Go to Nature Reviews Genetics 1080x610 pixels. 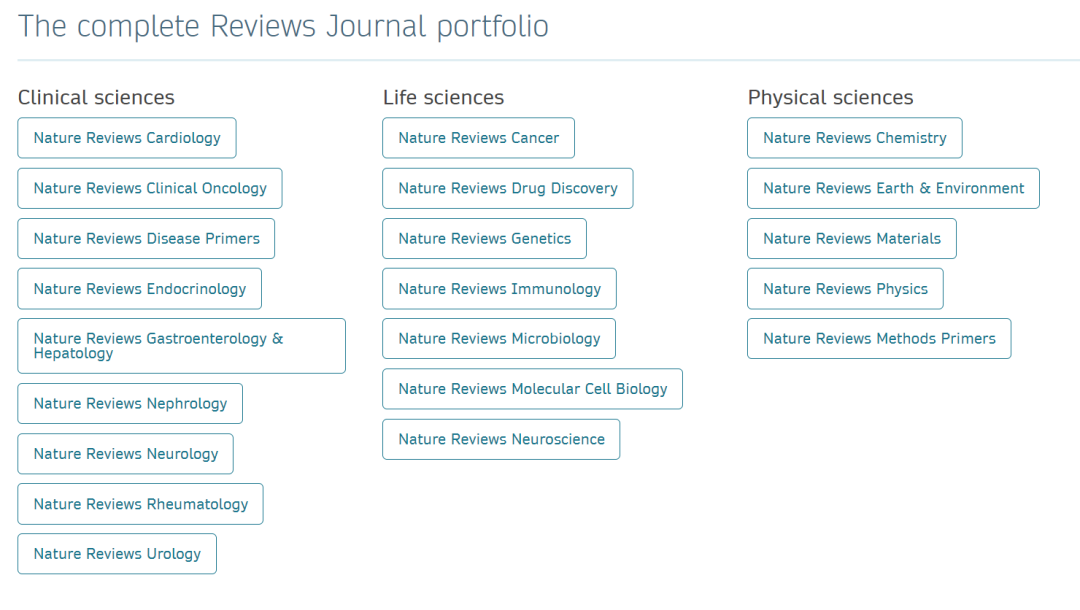484,238
